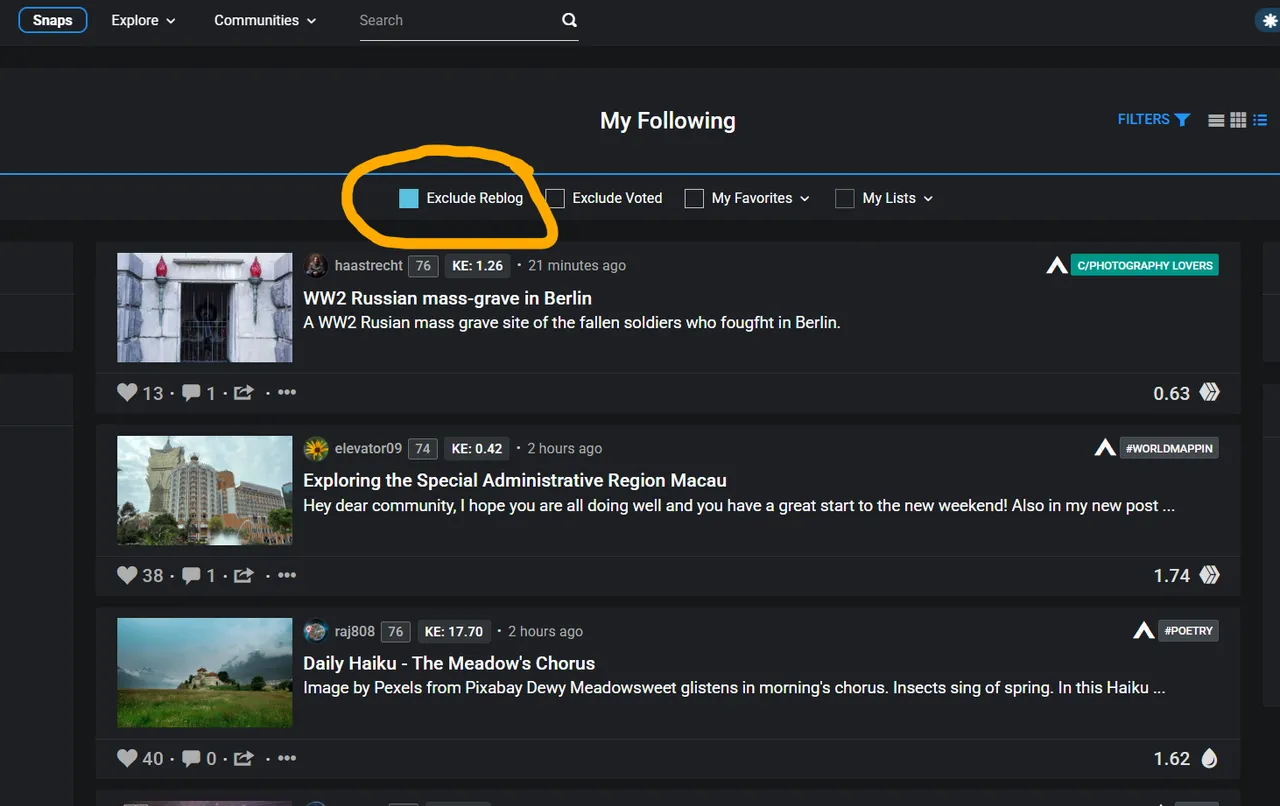This screenshot has width=1280, height=806.
Task: Uncheck the Exclude Reblog checkbox
Action: click(408, 198)
